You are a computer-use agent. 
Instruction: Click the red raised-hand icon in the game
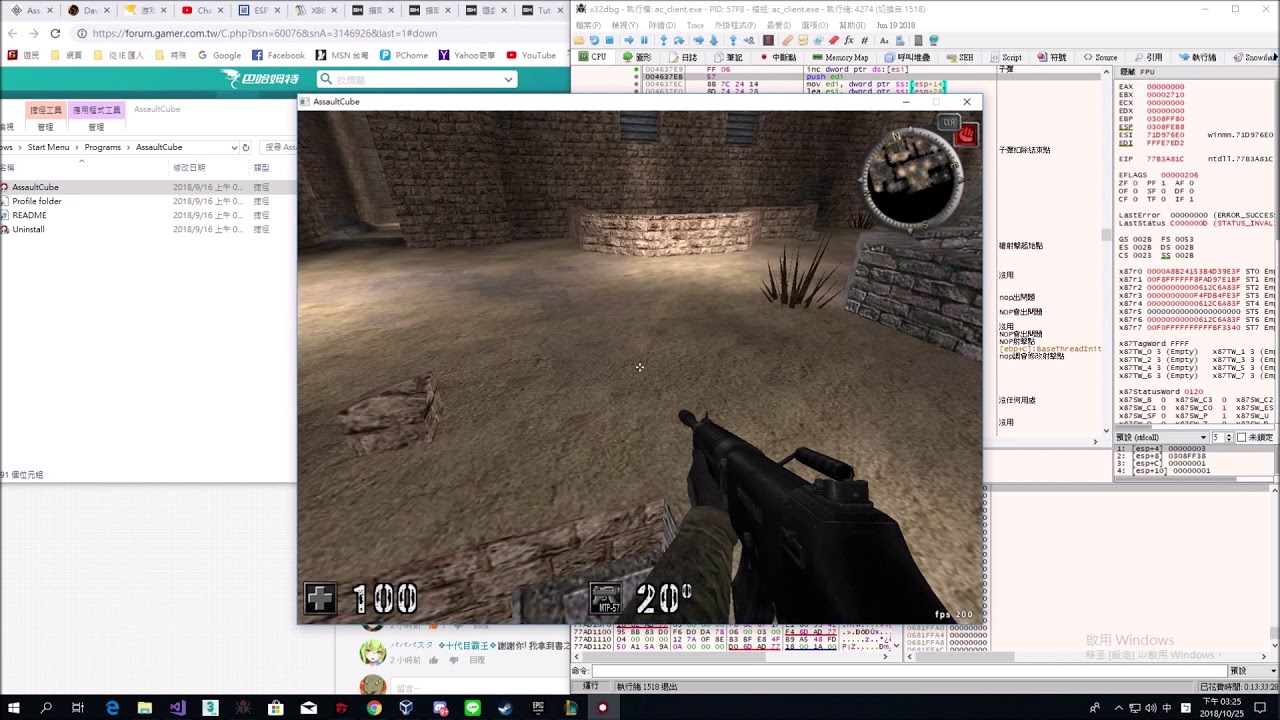tap(965, 135)
